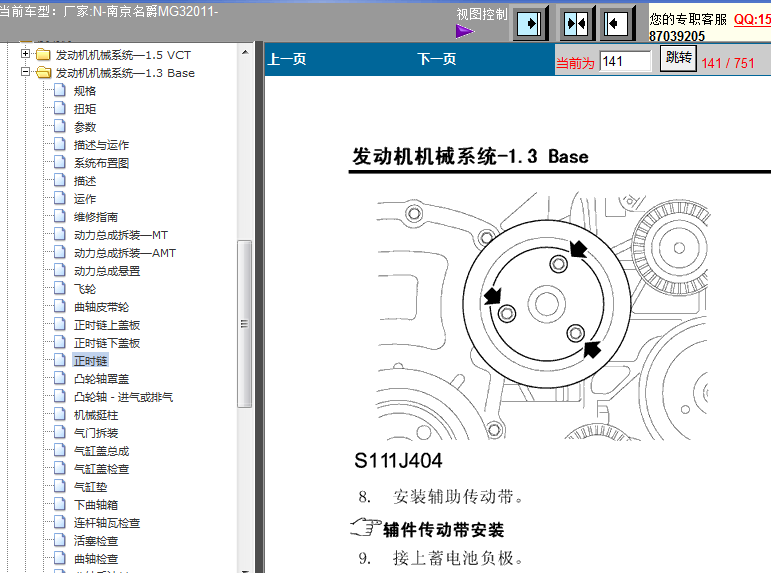This screenshot has width=771, height=573.
Task: Click the page icon next to 曲轴皮带轮
Action: coord(59,306)
